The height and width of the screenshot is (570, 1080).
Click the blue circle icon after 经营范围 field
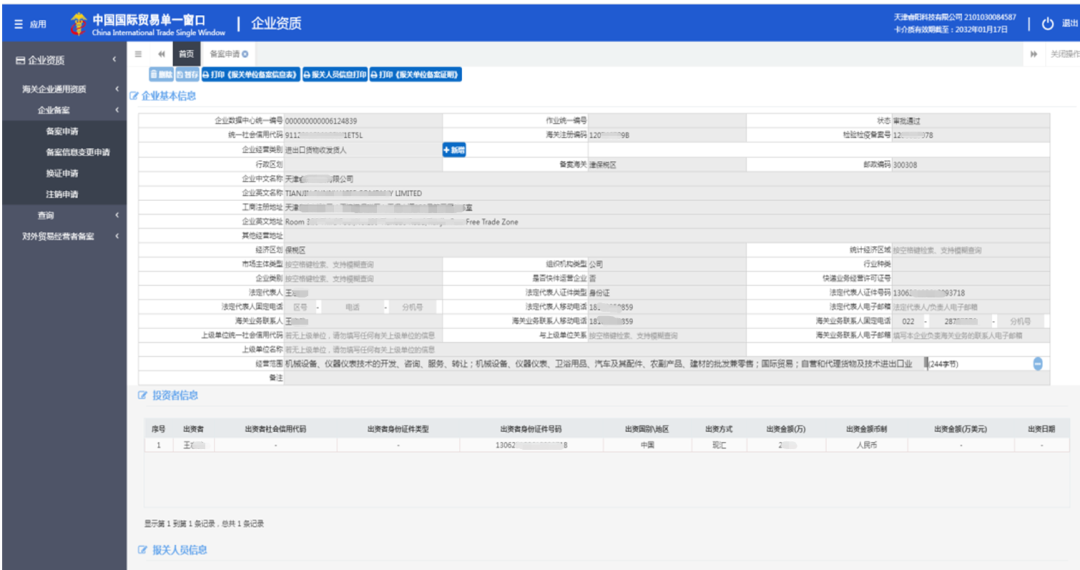(x=1037, y=363)
